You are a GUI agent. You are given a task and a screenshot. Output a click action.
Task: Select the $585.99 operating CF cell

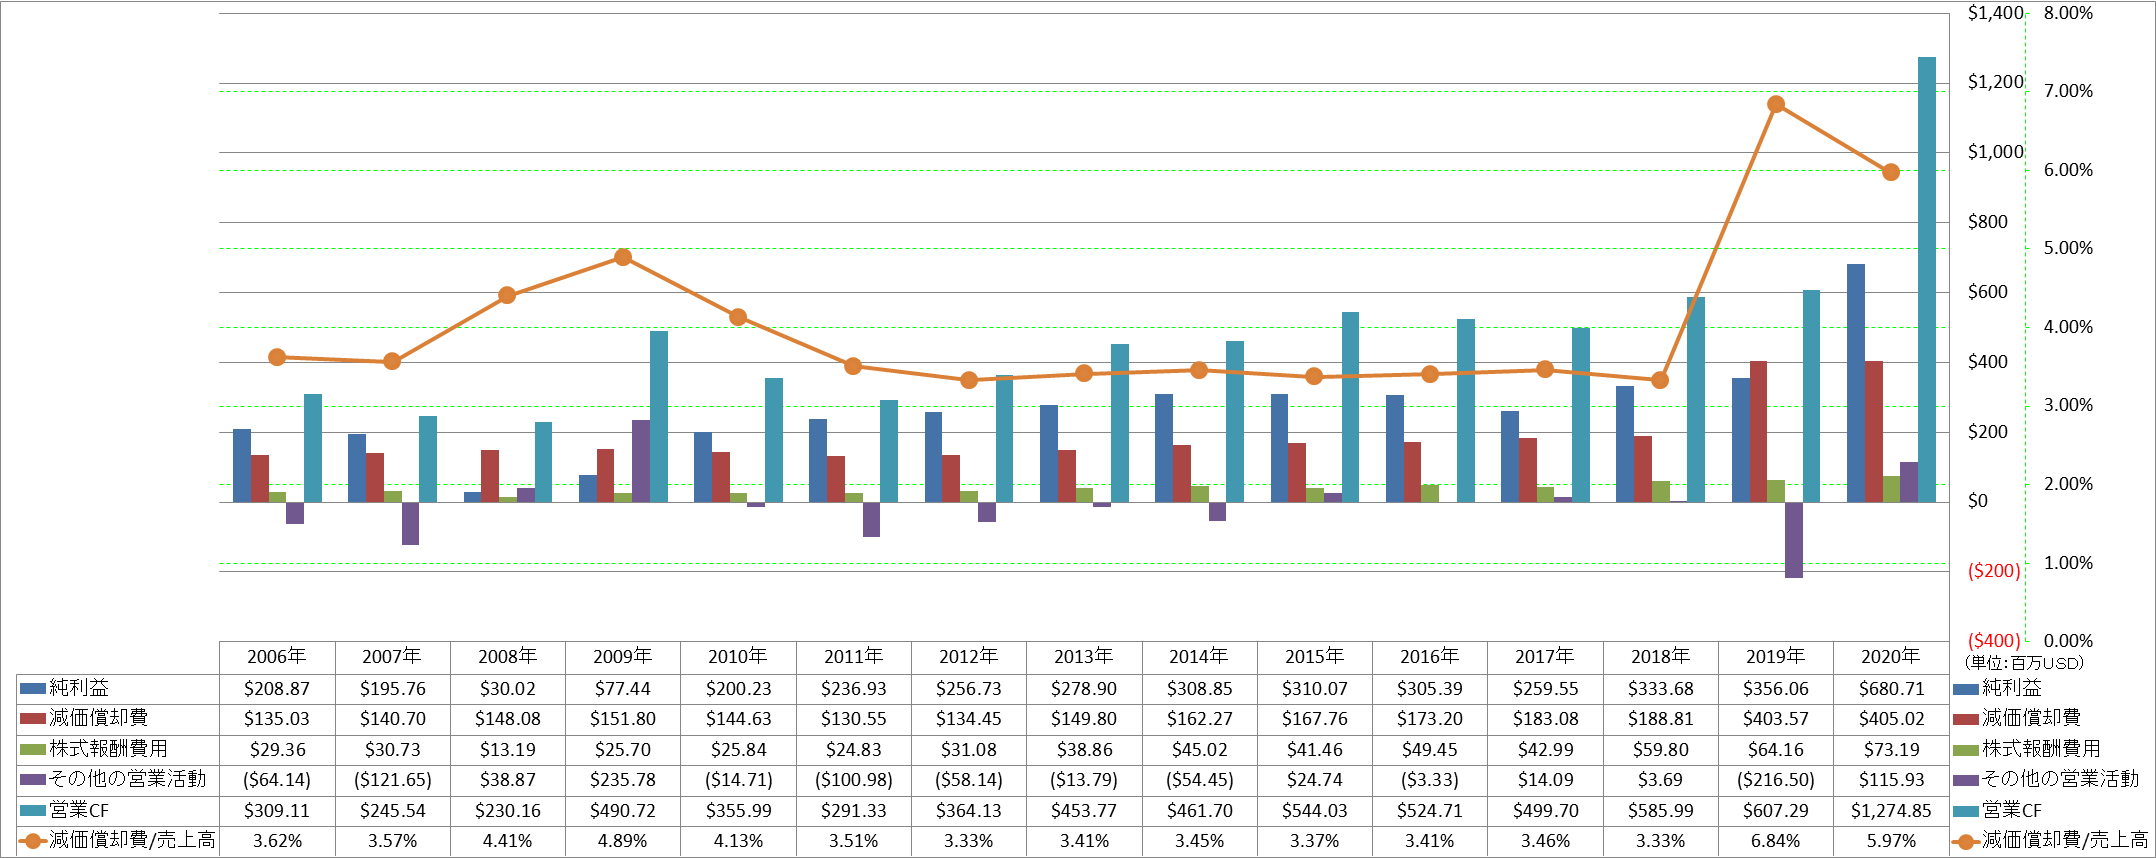click(1661, 811)
